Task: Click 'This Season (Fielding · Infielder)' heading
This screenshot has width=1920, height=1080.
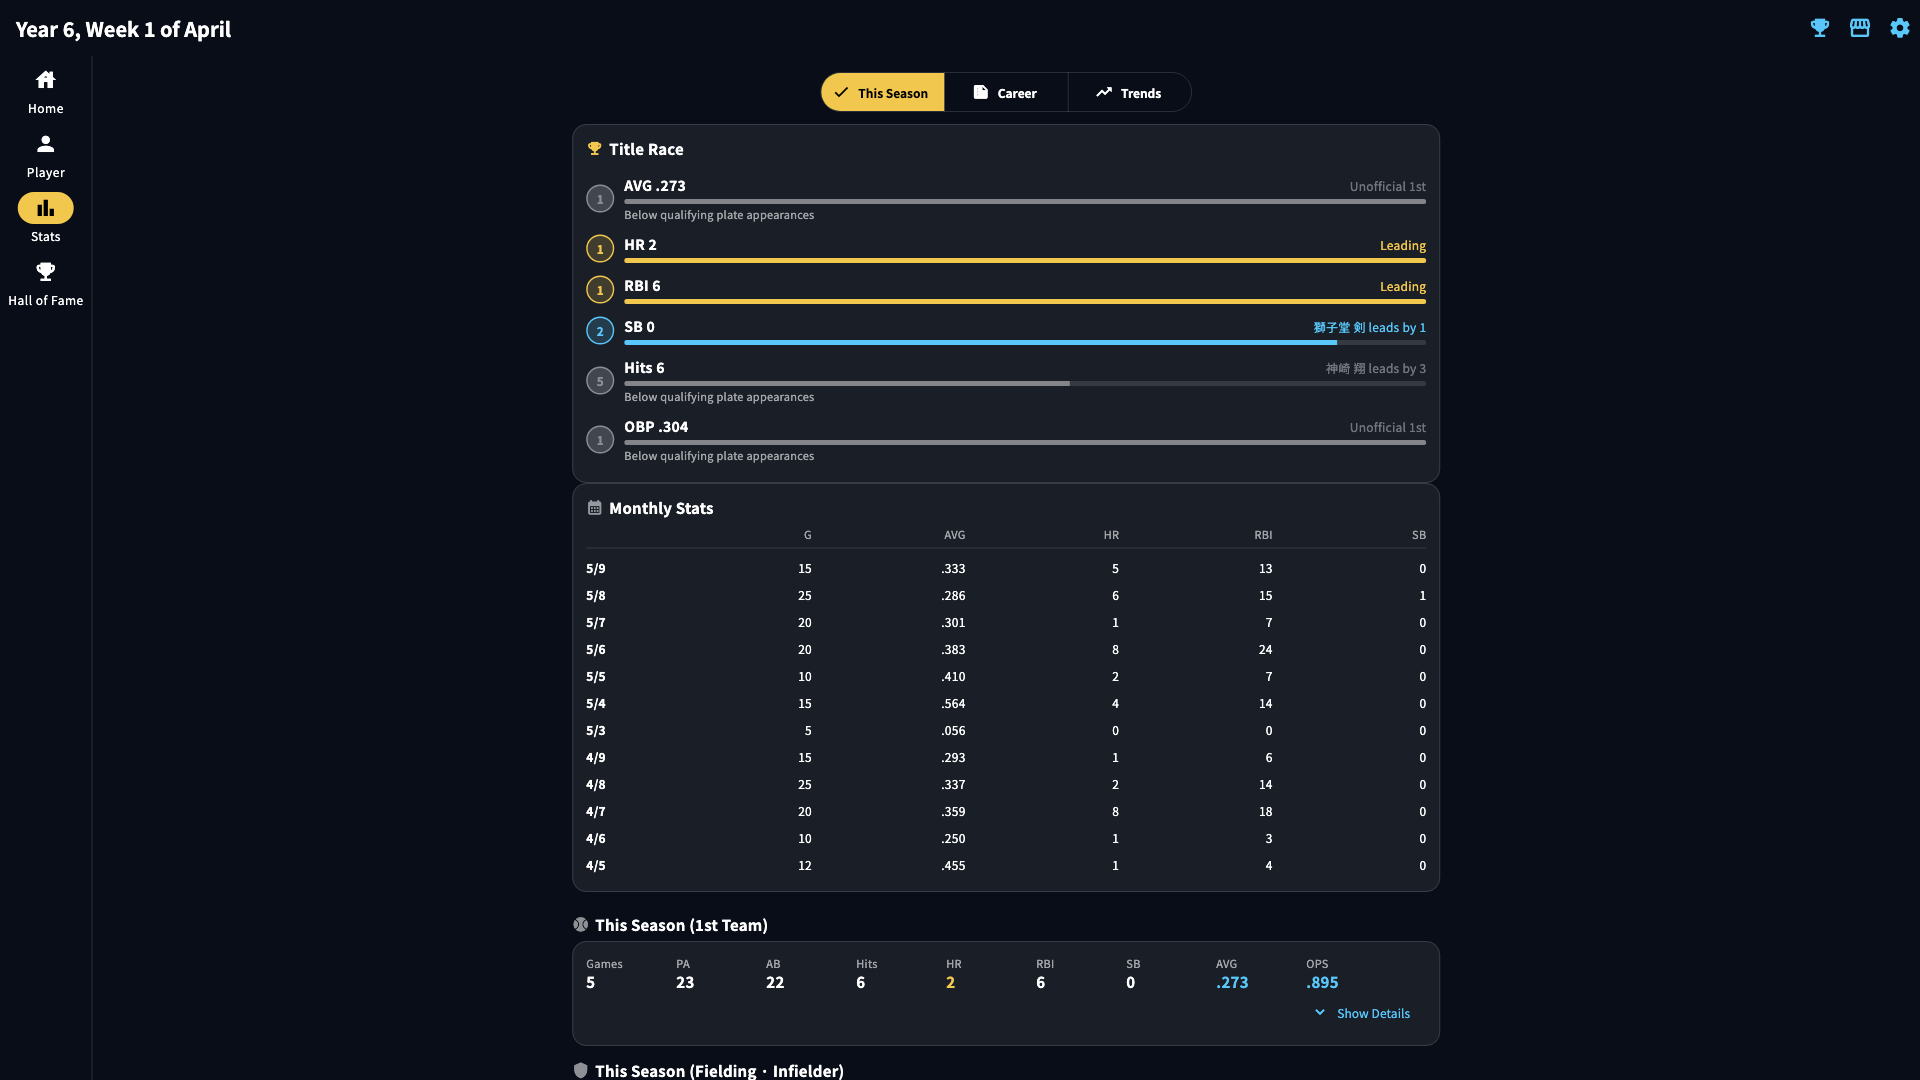Action: tap(719, 1070)
